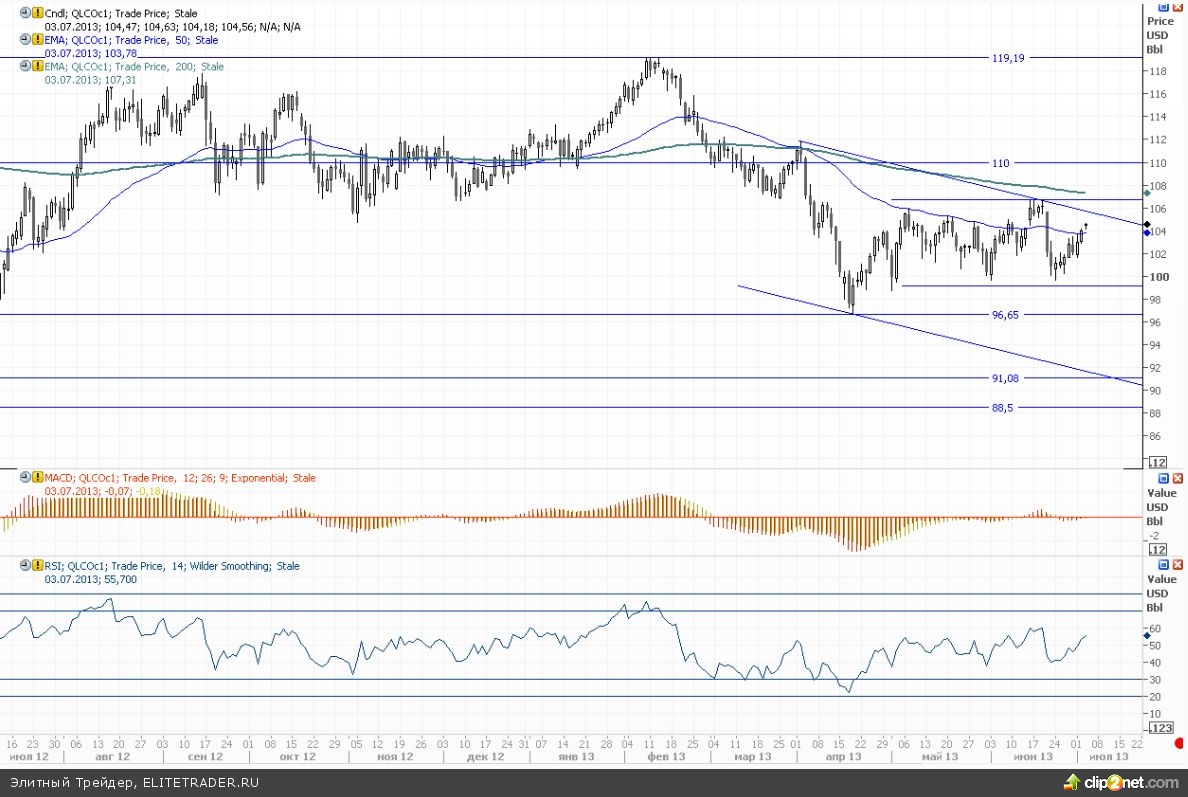
Task: Select the MACD 12; 26; 9 legend text
Action: [180, 478]
